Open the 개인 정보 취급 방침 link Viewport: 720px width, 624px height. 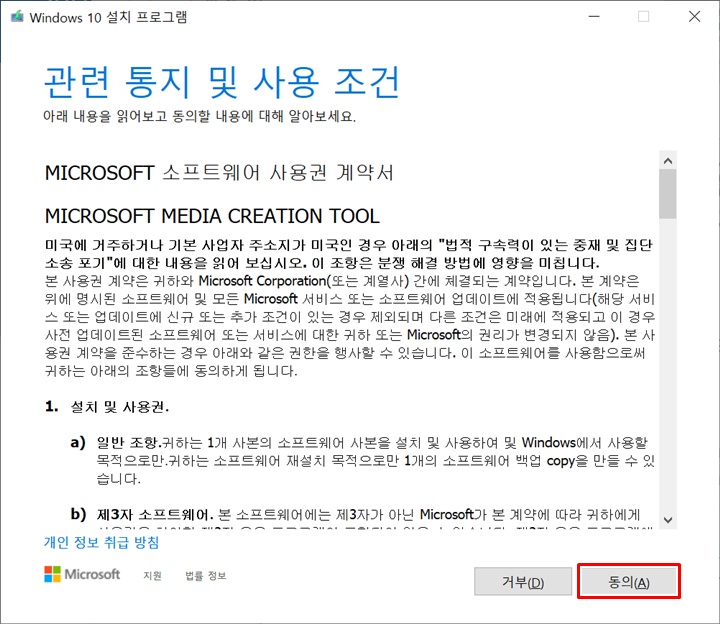pos(101,543)
